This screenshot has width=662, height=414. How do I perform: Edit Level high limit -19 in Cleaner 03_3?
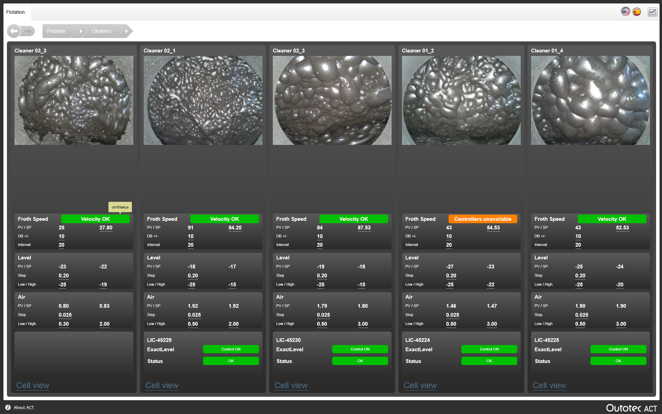[103, 284]
